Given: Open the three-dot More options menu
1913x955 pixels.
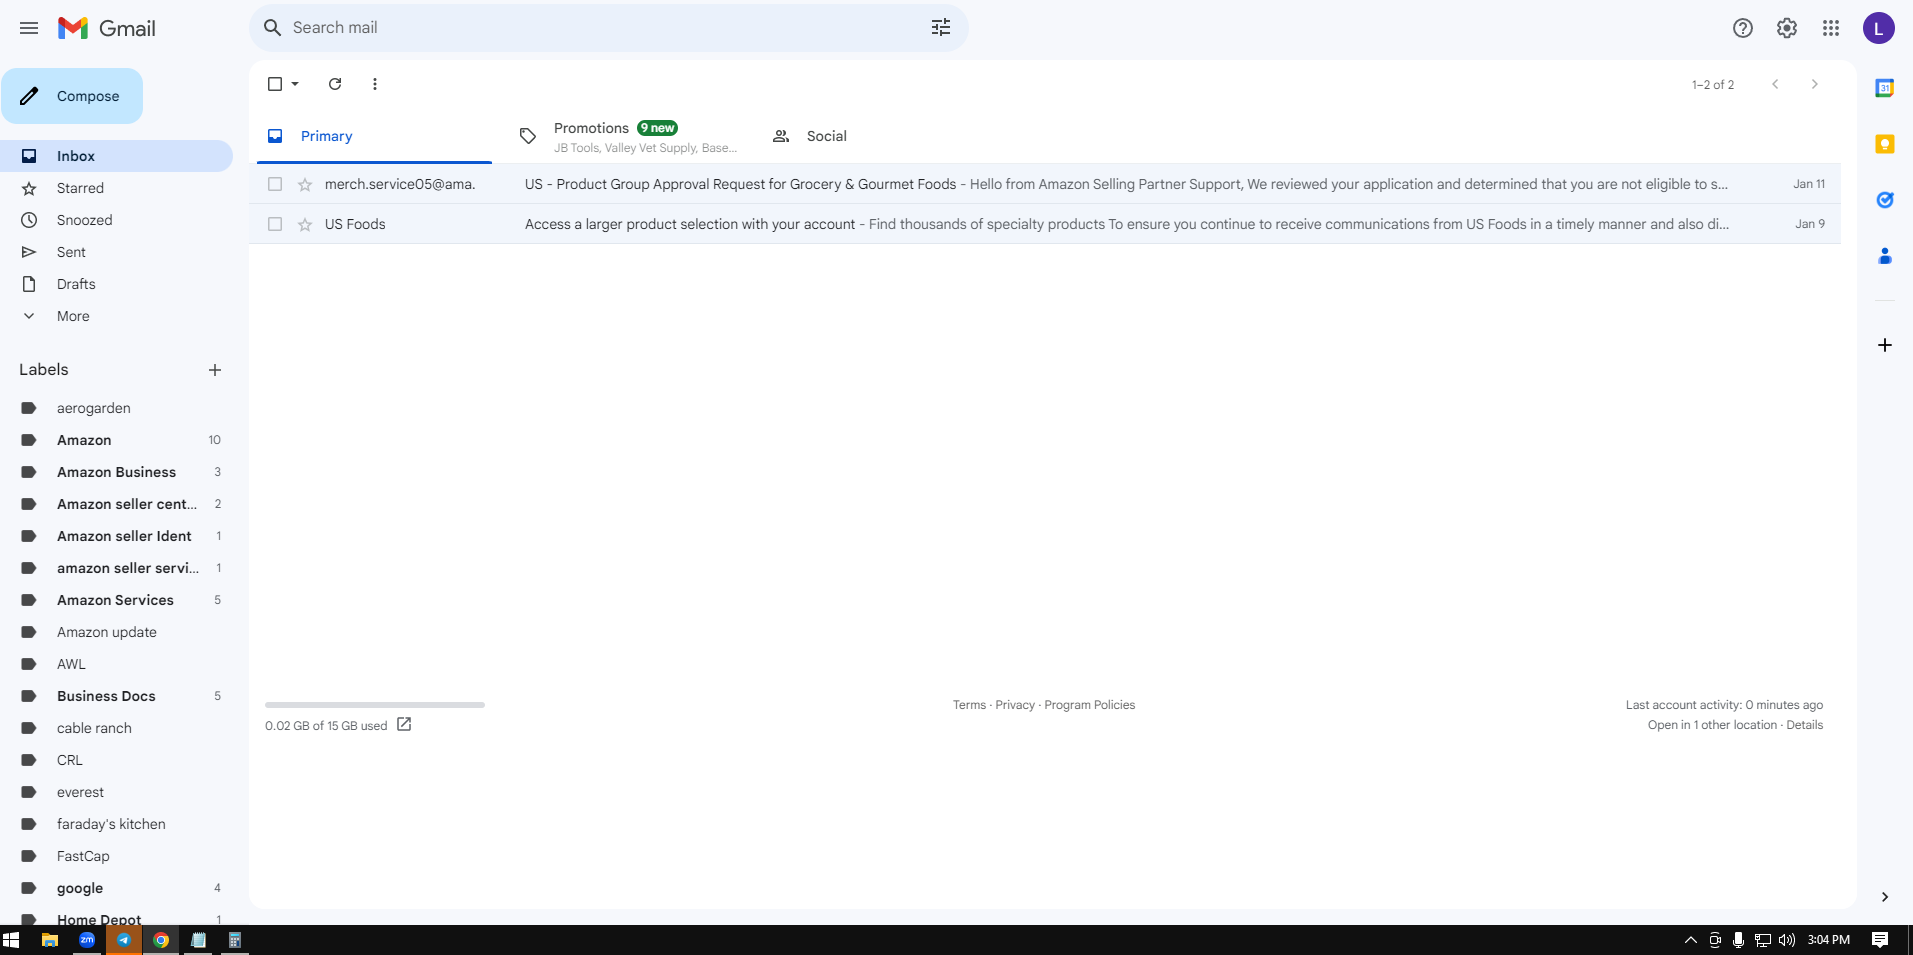Looking at the screenshot, I should [x=375, y=84].
